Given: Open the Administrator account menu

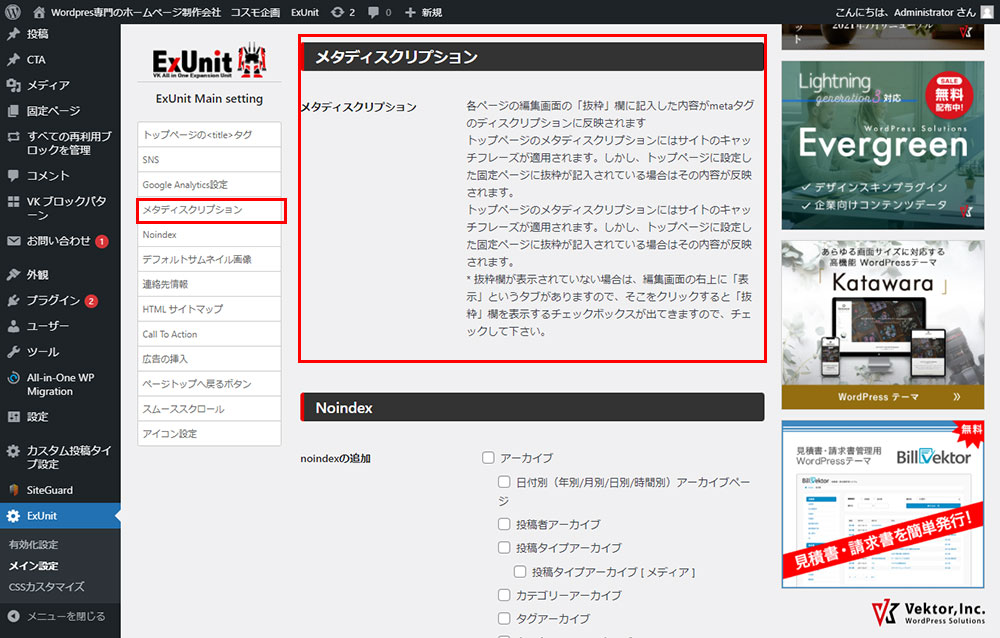Looking at the screenshot, I should click(903, 12).
